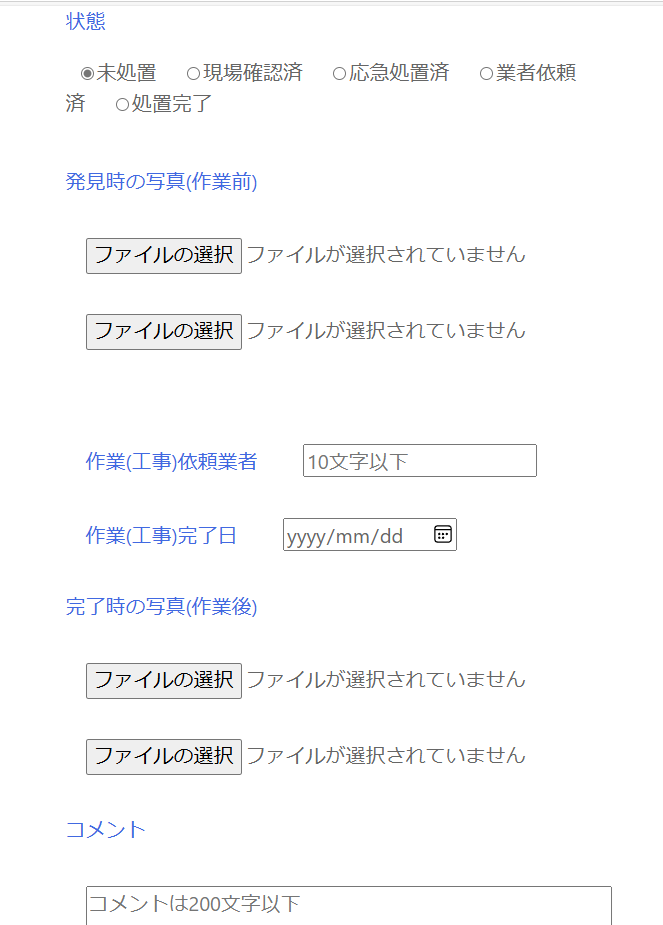Click first ファイルの選択 button under 完了時の写真

tap(164, 680)
